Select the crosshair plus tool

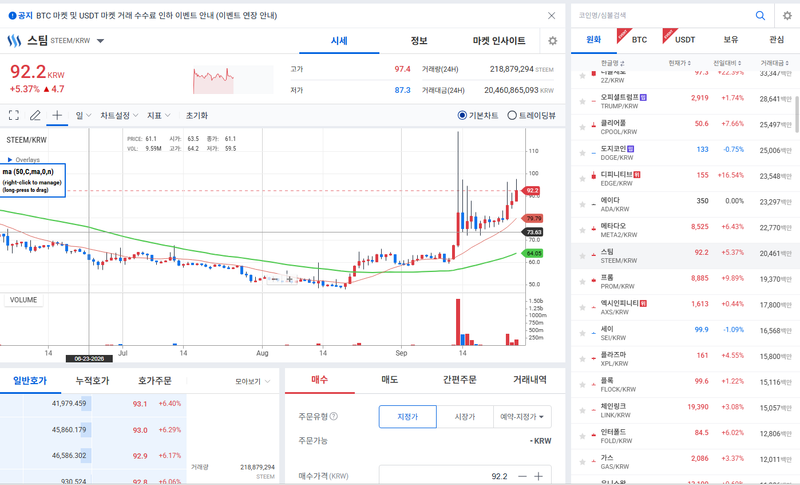coord(57,115)
